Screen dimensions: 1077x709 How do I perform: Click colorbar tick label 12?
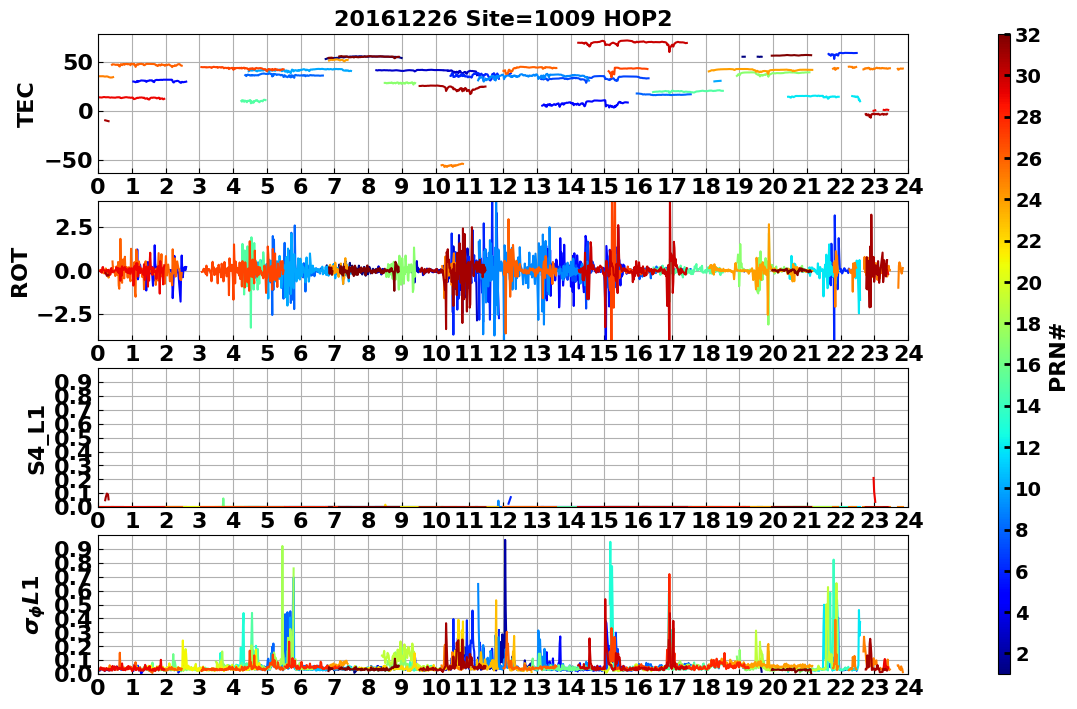coord(1028,447)
